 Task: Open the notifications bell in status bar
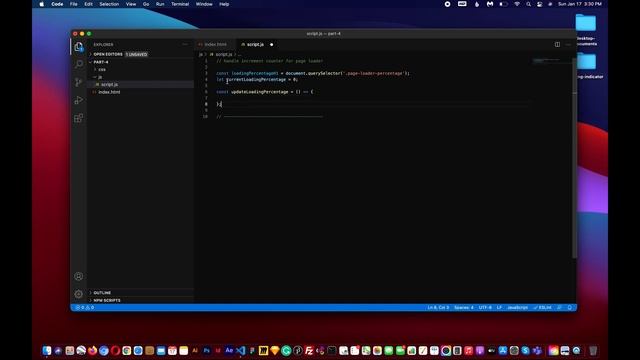coord(570,307)
